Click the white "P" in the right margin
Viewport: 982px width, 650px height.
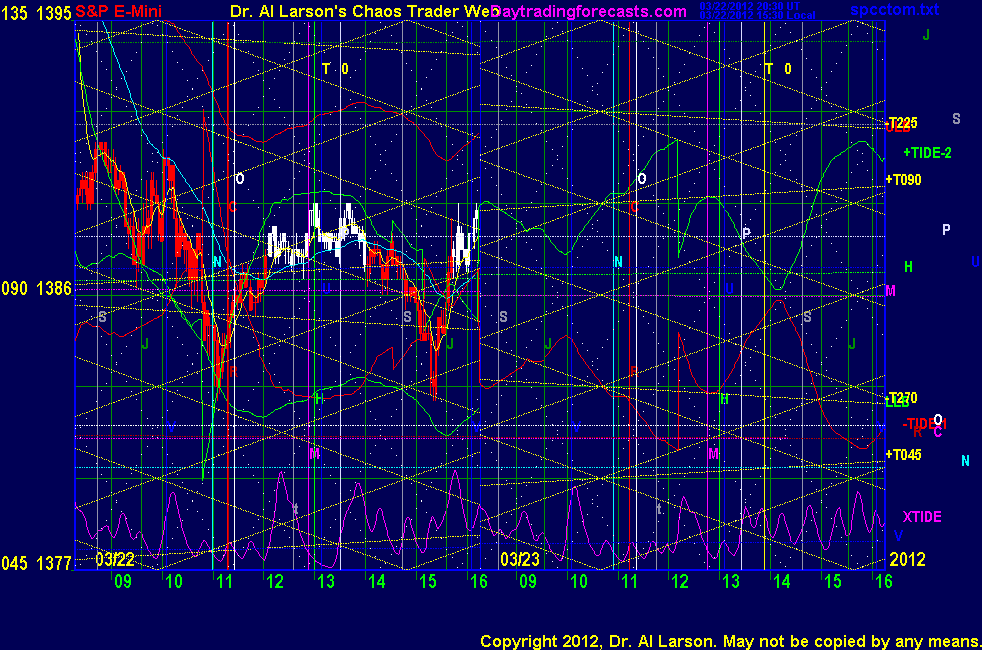(946, 230)
